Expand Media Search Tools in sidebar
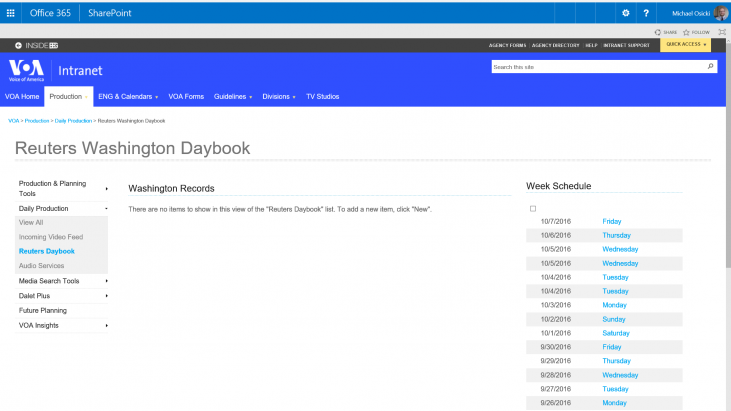The image size is (731, 411). [62, 281]
